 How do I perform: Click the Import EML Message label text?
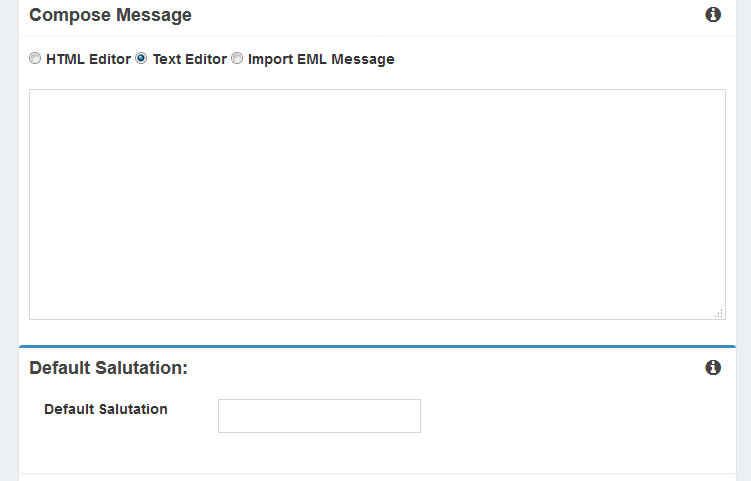[x=321, y=59]
